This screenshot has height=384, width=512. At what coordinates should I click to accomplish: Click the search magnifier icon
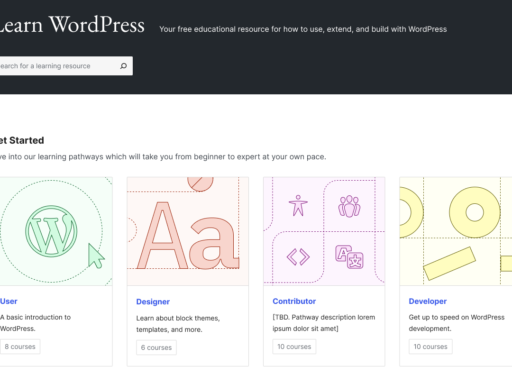pos(123,66)
